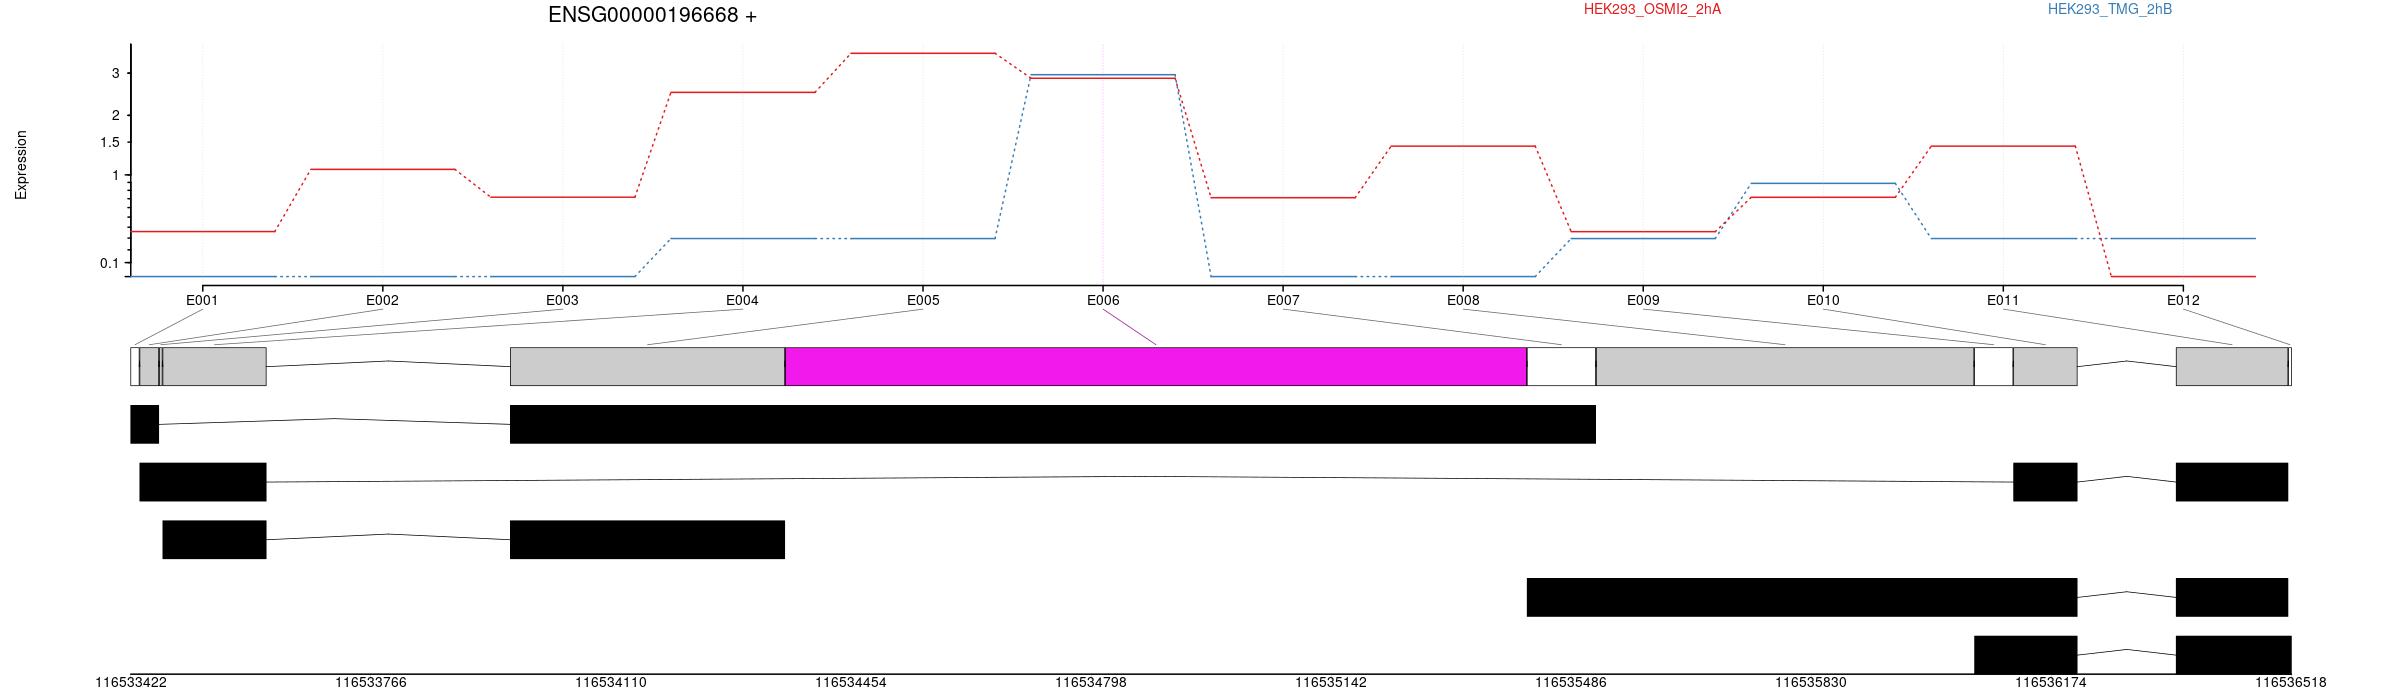Select exon label E001
Screen dimensions: 2400x700
202,300
